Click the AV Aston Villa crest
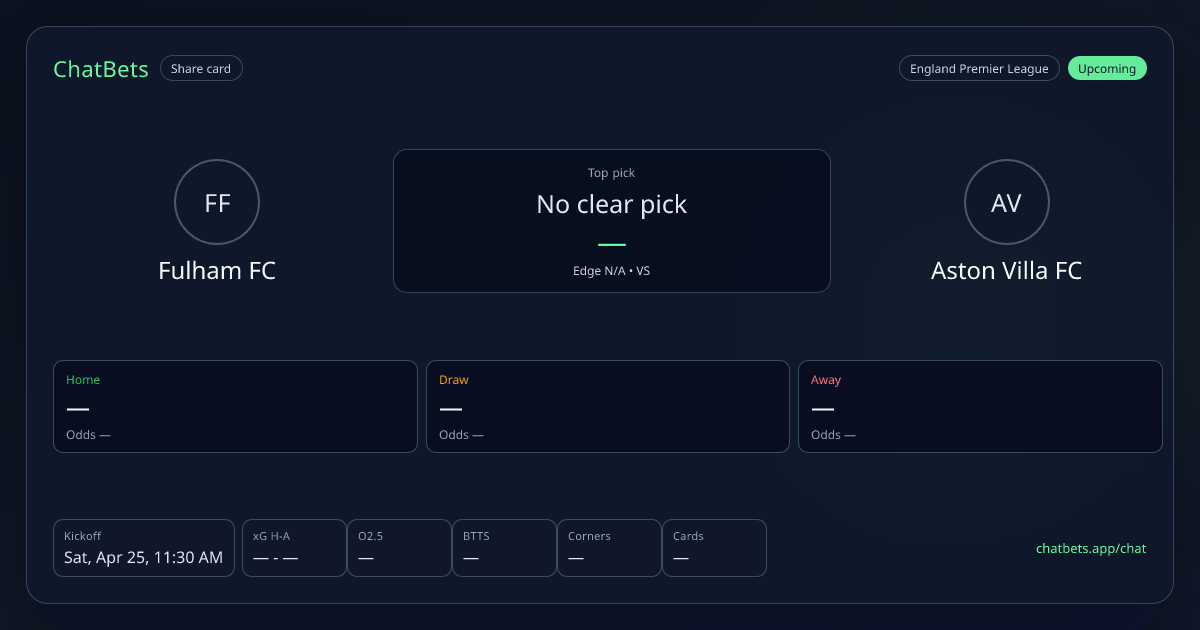The height and width of the screenshot is (630, 1200). [1006, 203]
